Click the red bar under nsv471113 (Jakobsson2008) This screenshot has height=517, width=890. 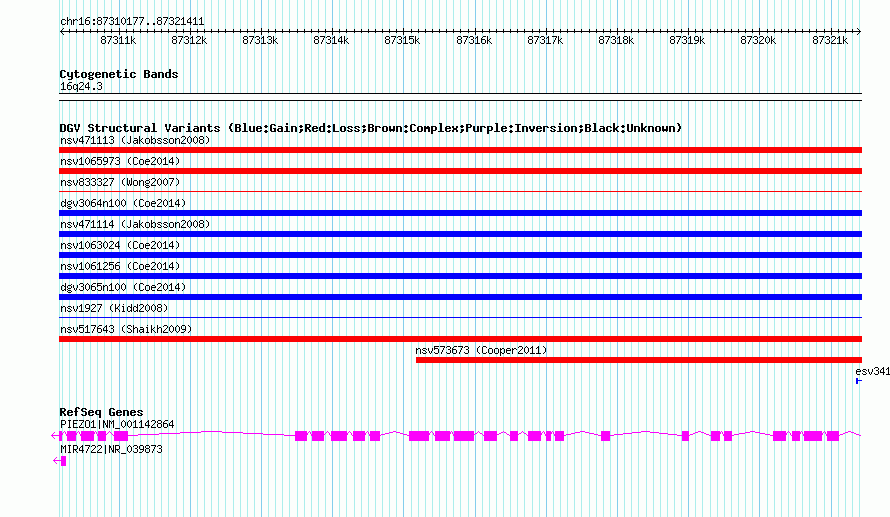(x=460, y=150)
